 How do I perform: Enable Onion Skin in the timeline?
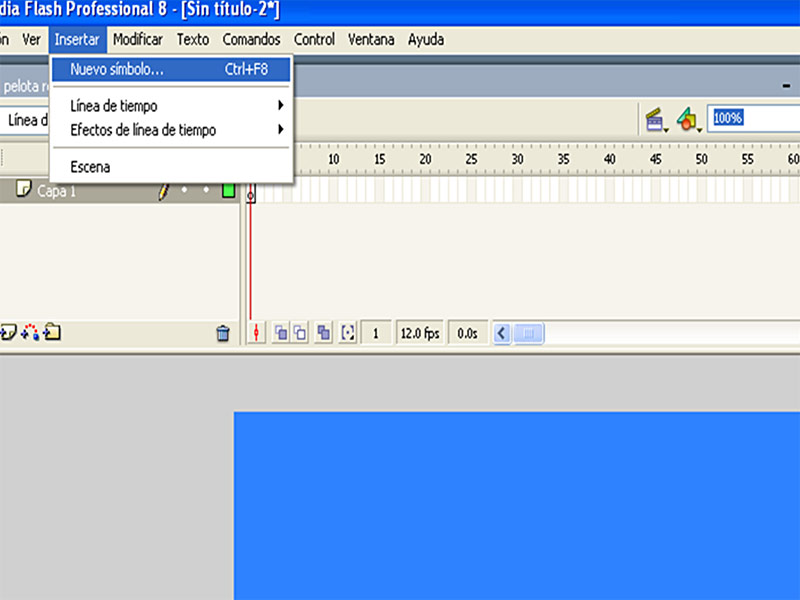click(280, 333)
